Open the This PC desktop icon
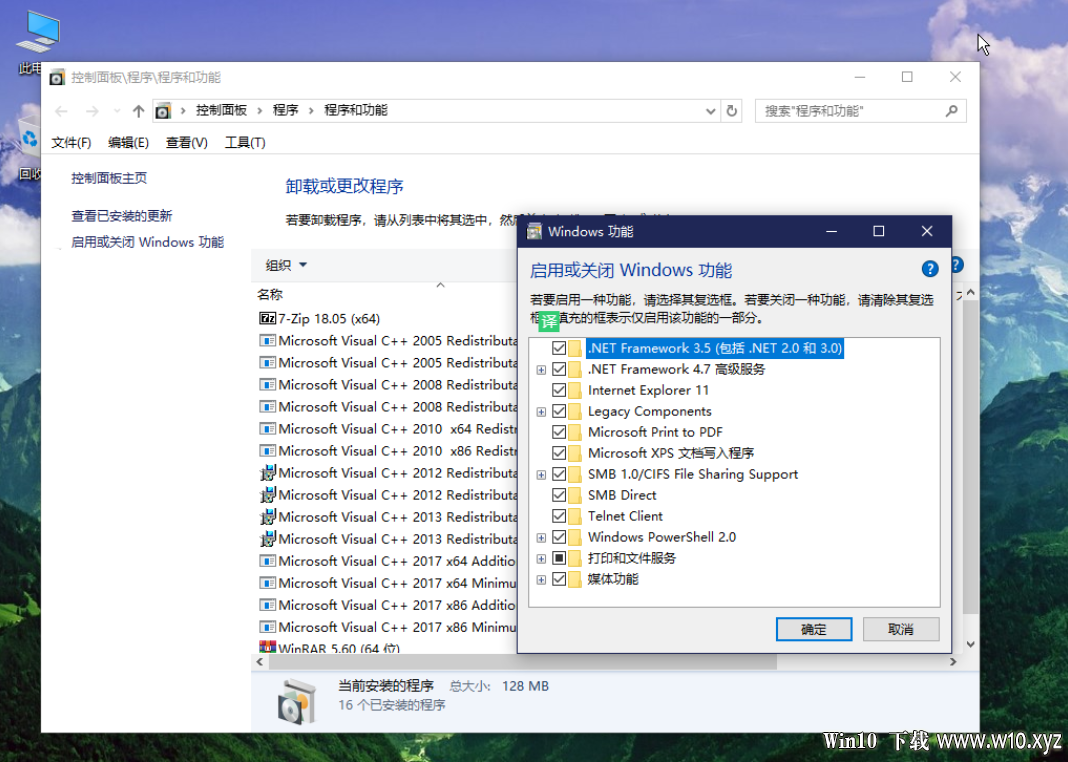 click(x=39, y=33)
